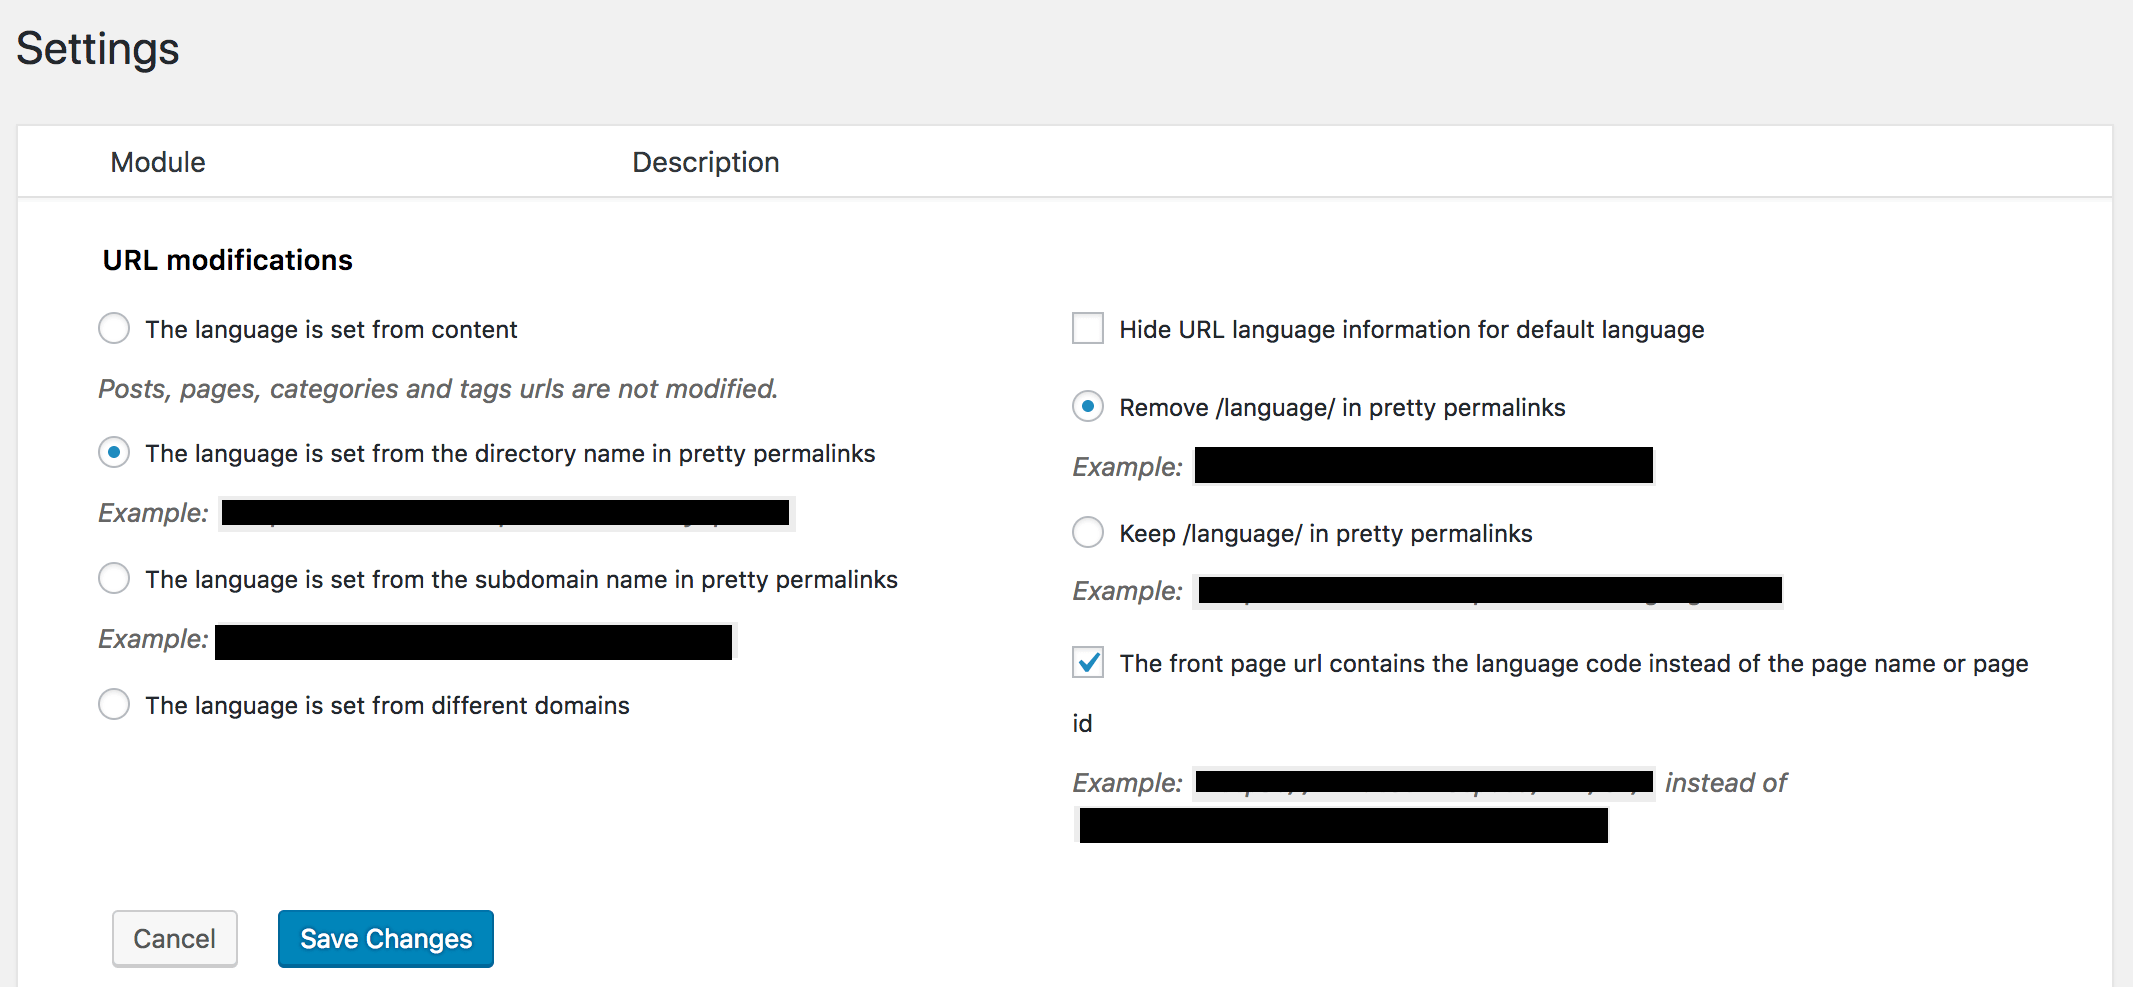This screenshot has width=2133, height=987.
Task: Choose subdomain name in pretty permalinks option
Action: 114,578
